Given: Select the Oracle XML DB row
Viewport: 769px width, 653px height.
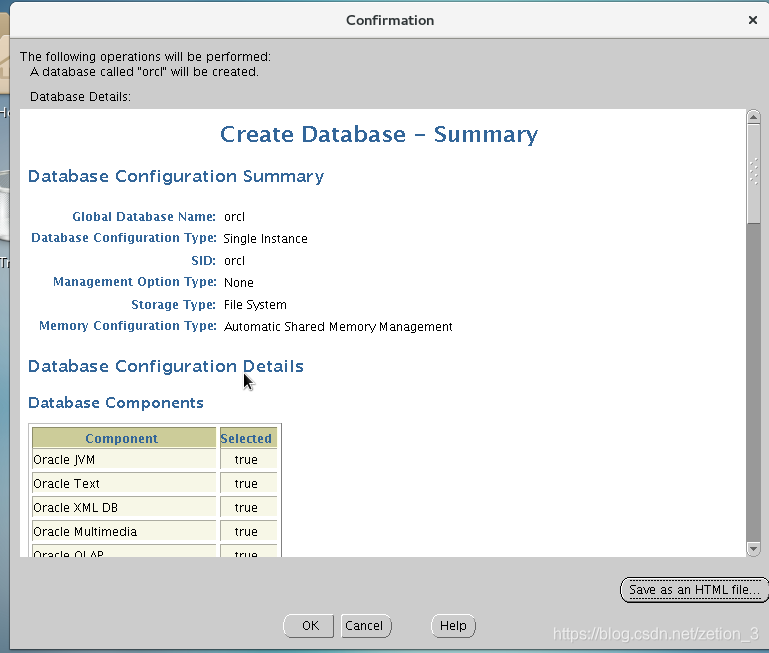Looking at the screenshot, I should (154, 508).
